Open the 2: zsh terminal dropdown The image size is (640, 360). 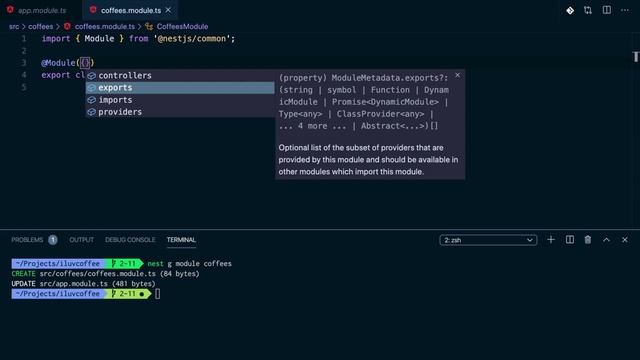tap(488, 240)
